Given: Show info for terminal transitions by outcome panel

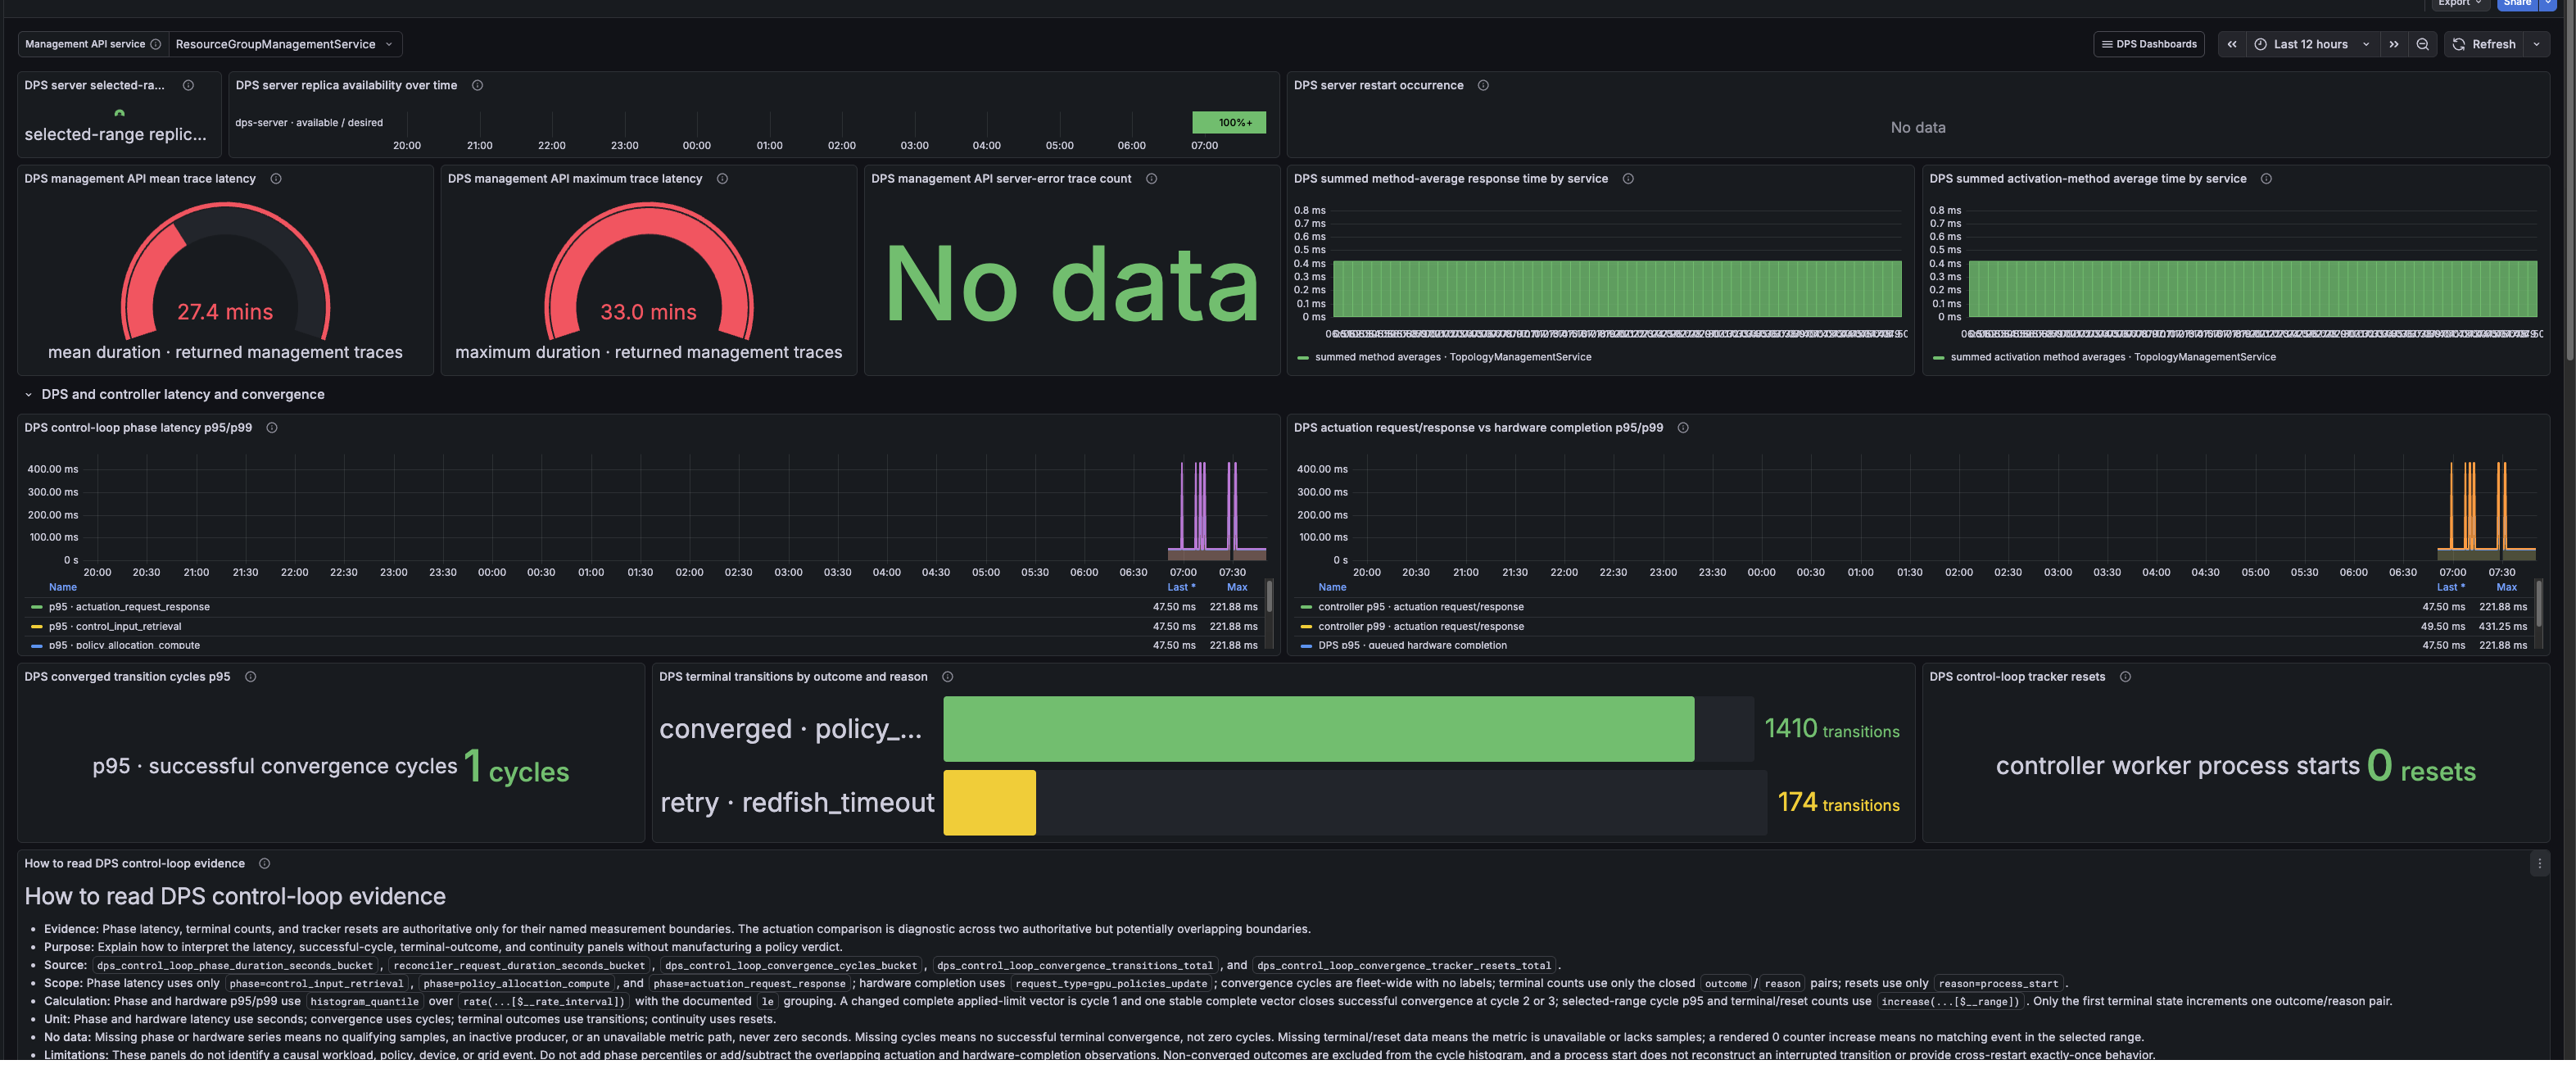Looking at the screenshot, I should tap(947, 677).
